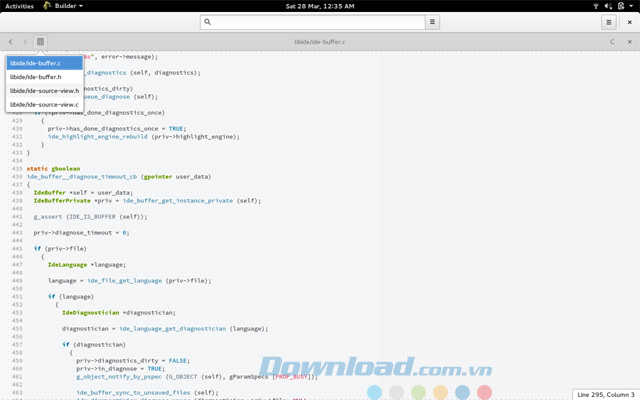This screenshot has width=640, height=400.
Task: Open the Builder application menu
Action: pos(61,5)
